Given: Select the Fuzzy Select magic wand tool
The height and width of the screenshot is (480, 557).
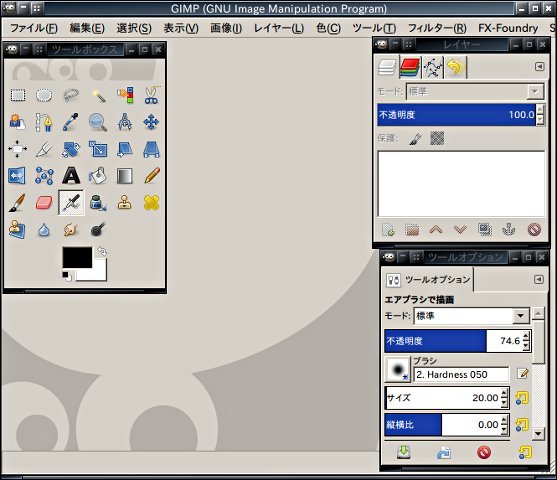Looking at the screenshot, I should point(98,95).
